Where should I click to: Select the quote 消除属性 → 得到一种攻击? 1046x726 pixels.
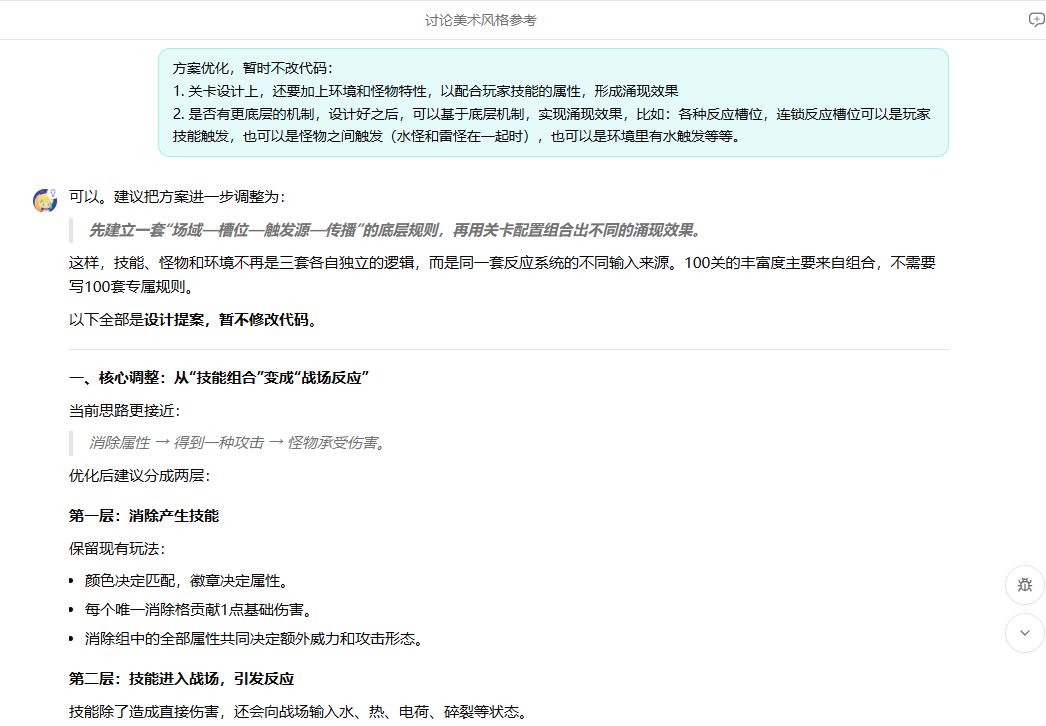[237, 442]
